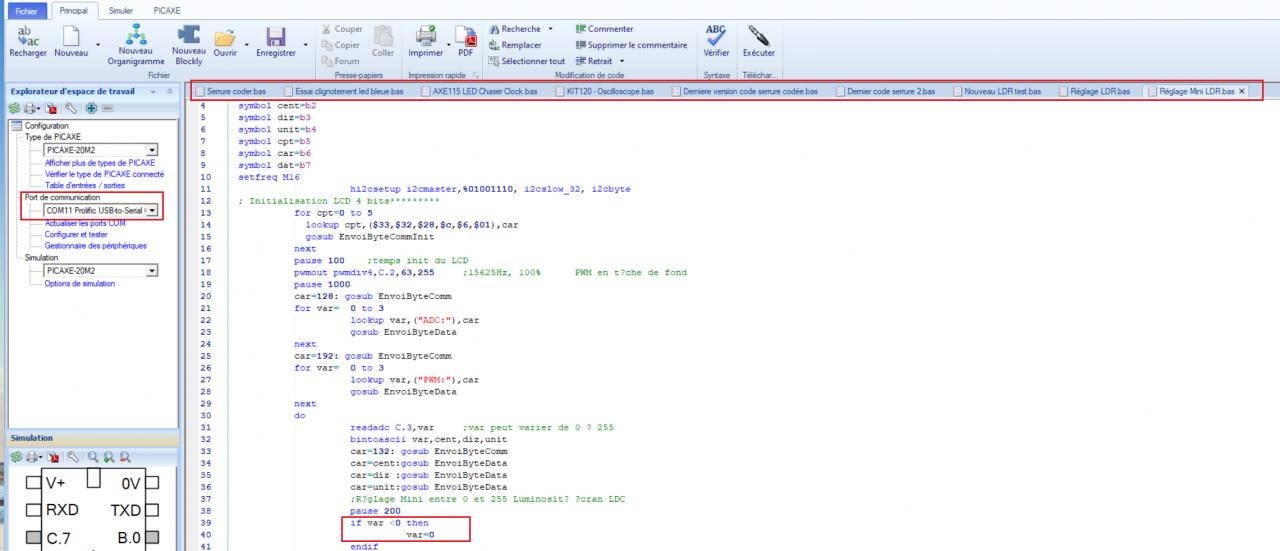Screen dimensions: 1280x551
Task: Click the explorer panel PDF icon
Action: [x=53, y=107]
